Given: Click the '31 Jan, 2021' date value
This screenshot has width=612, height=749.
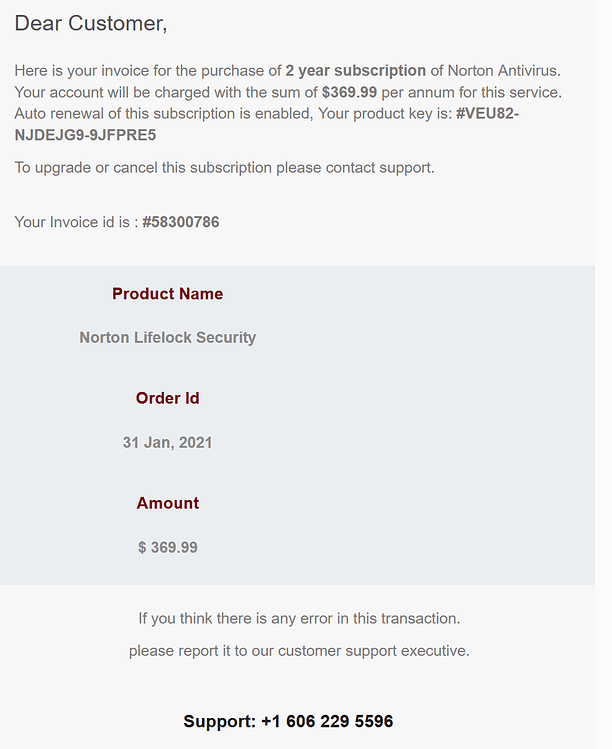Looking at the screenshot, I should coord(168,442).
